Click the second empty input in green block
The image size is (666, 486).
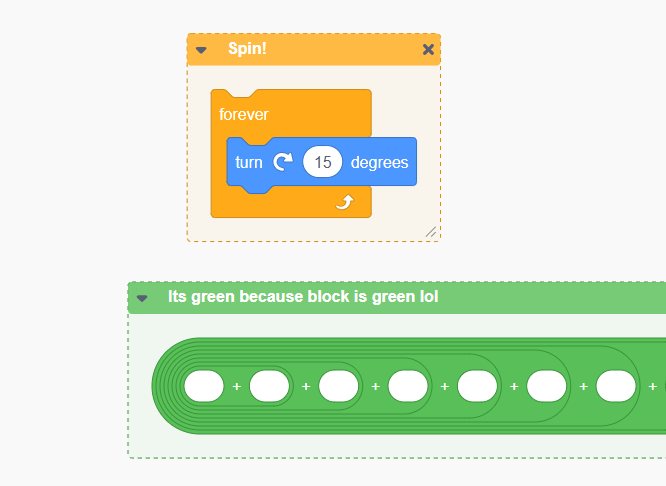point(270,386)
